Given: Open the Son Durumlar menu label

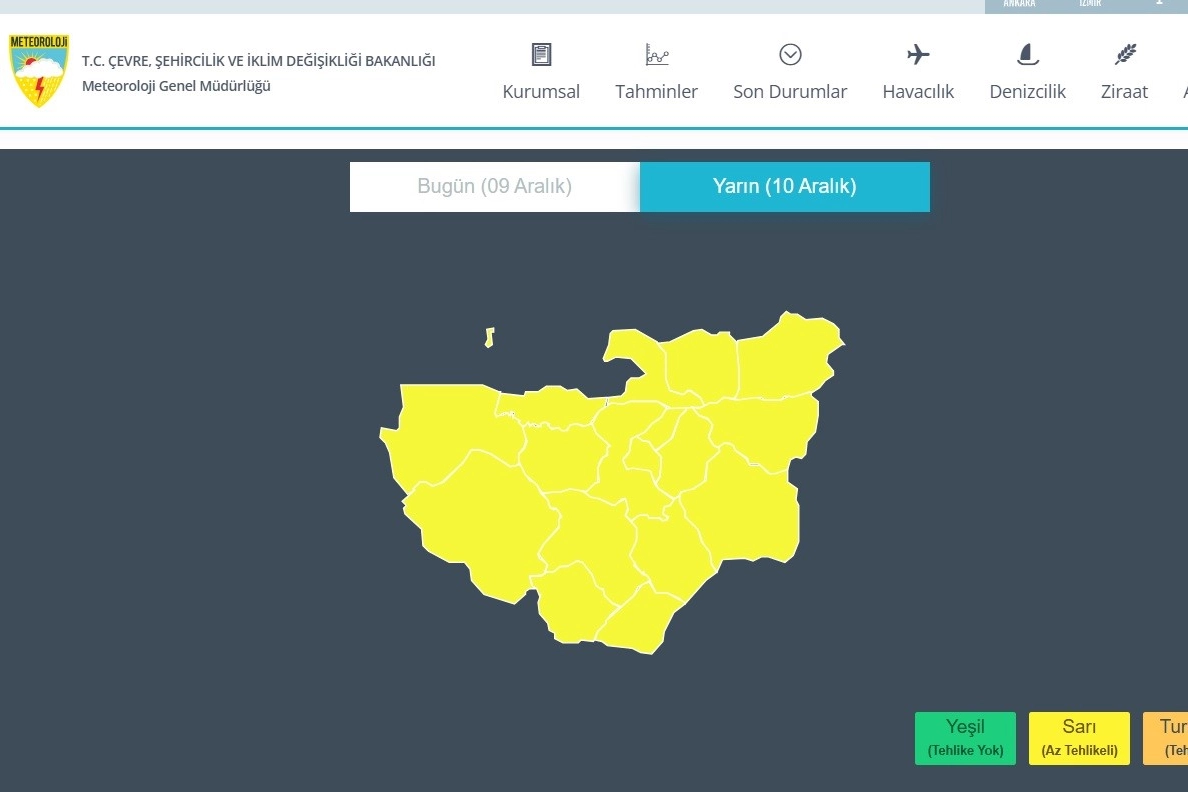Looking at the screenshot, I should pos(790,92).
